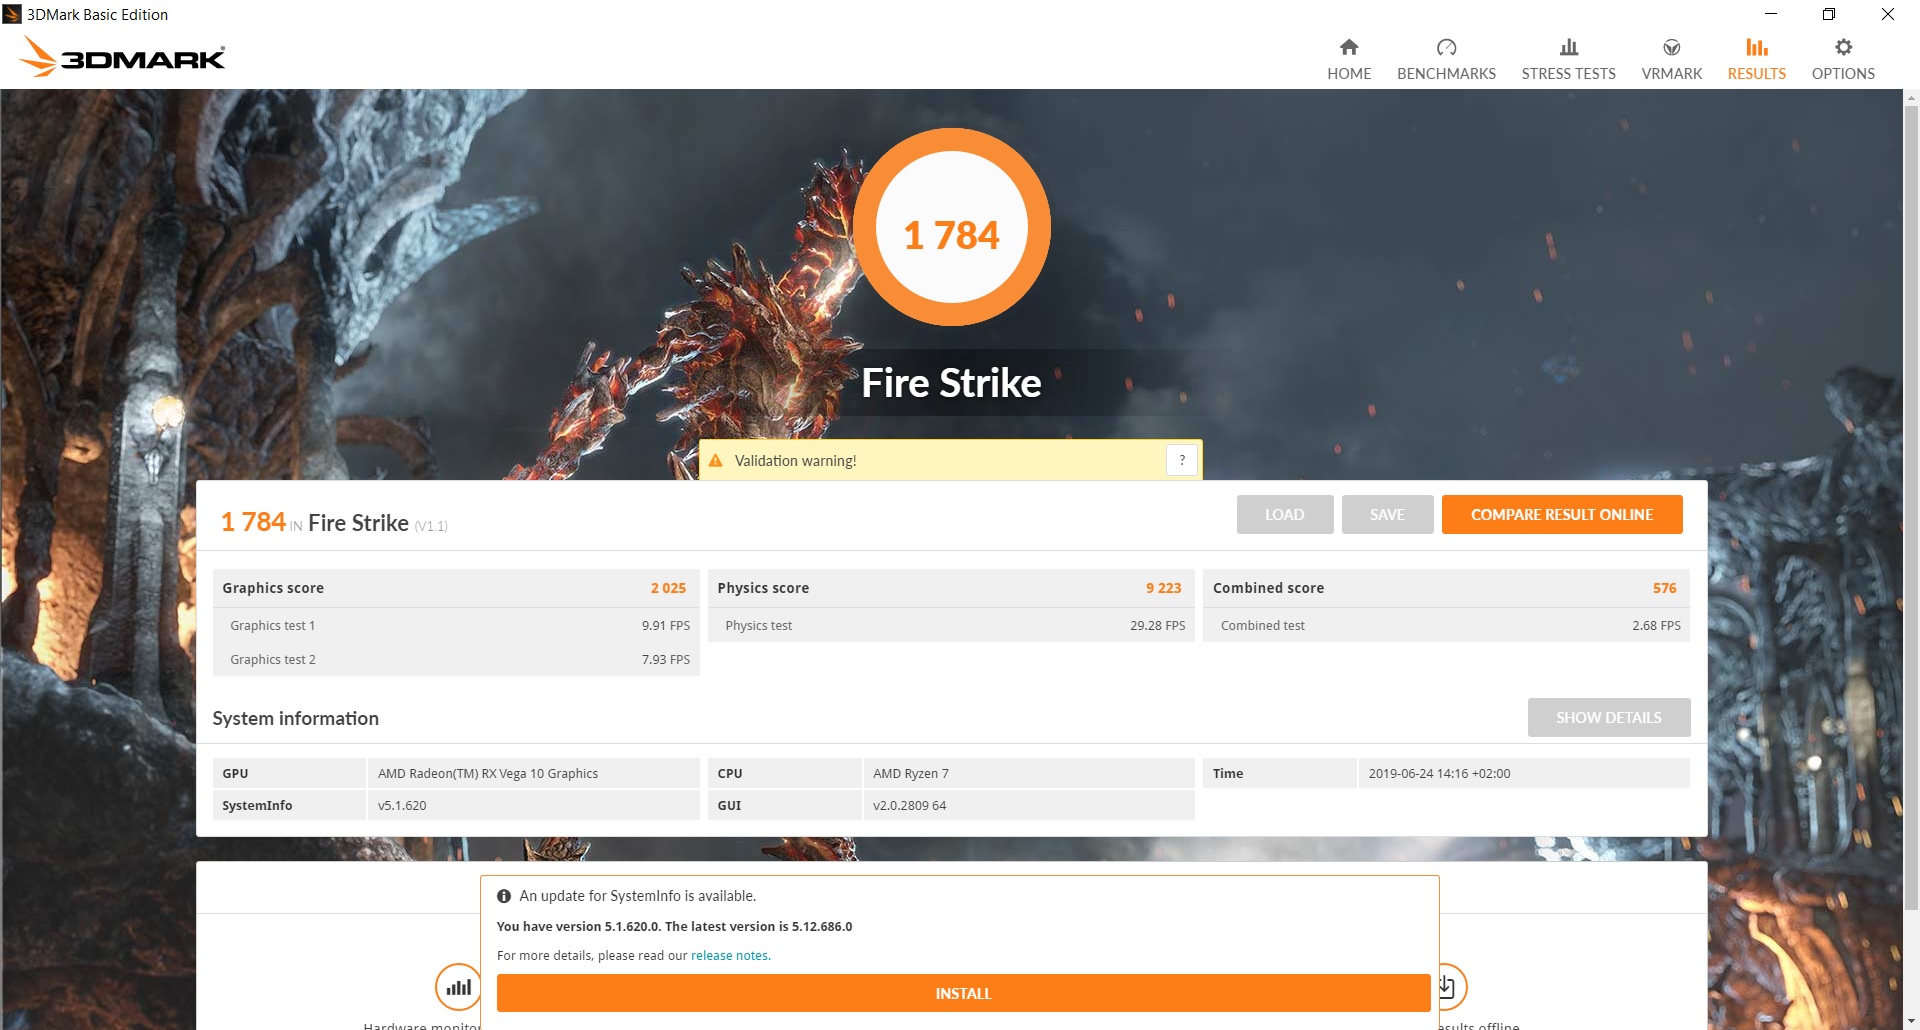This screenshot has width=1920, height=1030.
Task: Click the Load button
Action: click(1285, 514)
